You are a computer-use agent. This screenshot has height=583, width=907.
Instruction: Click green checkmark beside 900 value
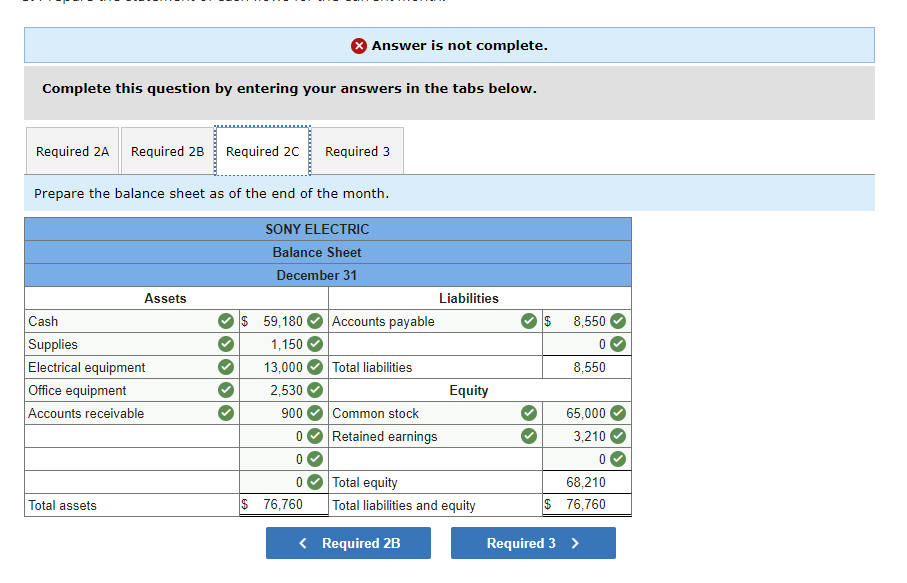pyautogui.click(x=315, y=413)
